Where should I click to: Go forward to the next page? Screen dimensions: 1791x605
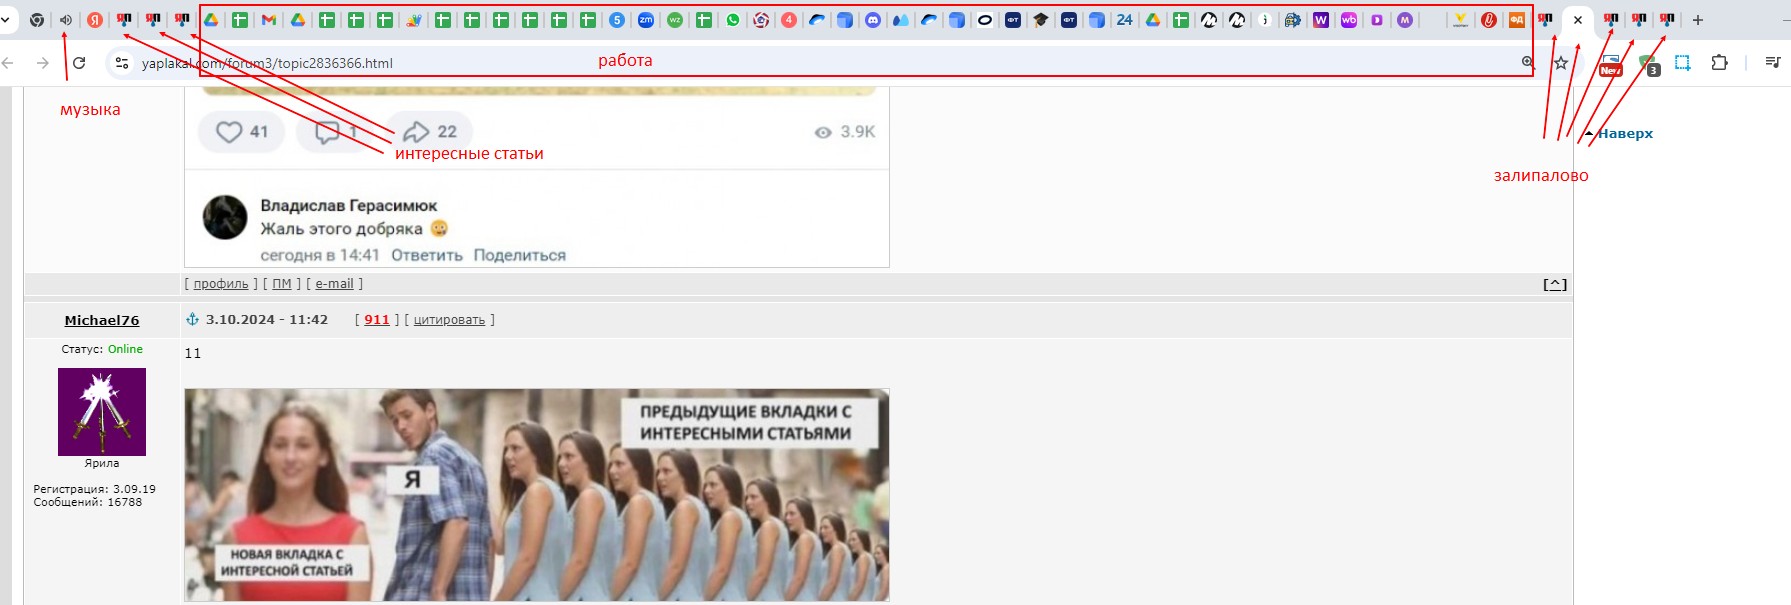(42, 63)
